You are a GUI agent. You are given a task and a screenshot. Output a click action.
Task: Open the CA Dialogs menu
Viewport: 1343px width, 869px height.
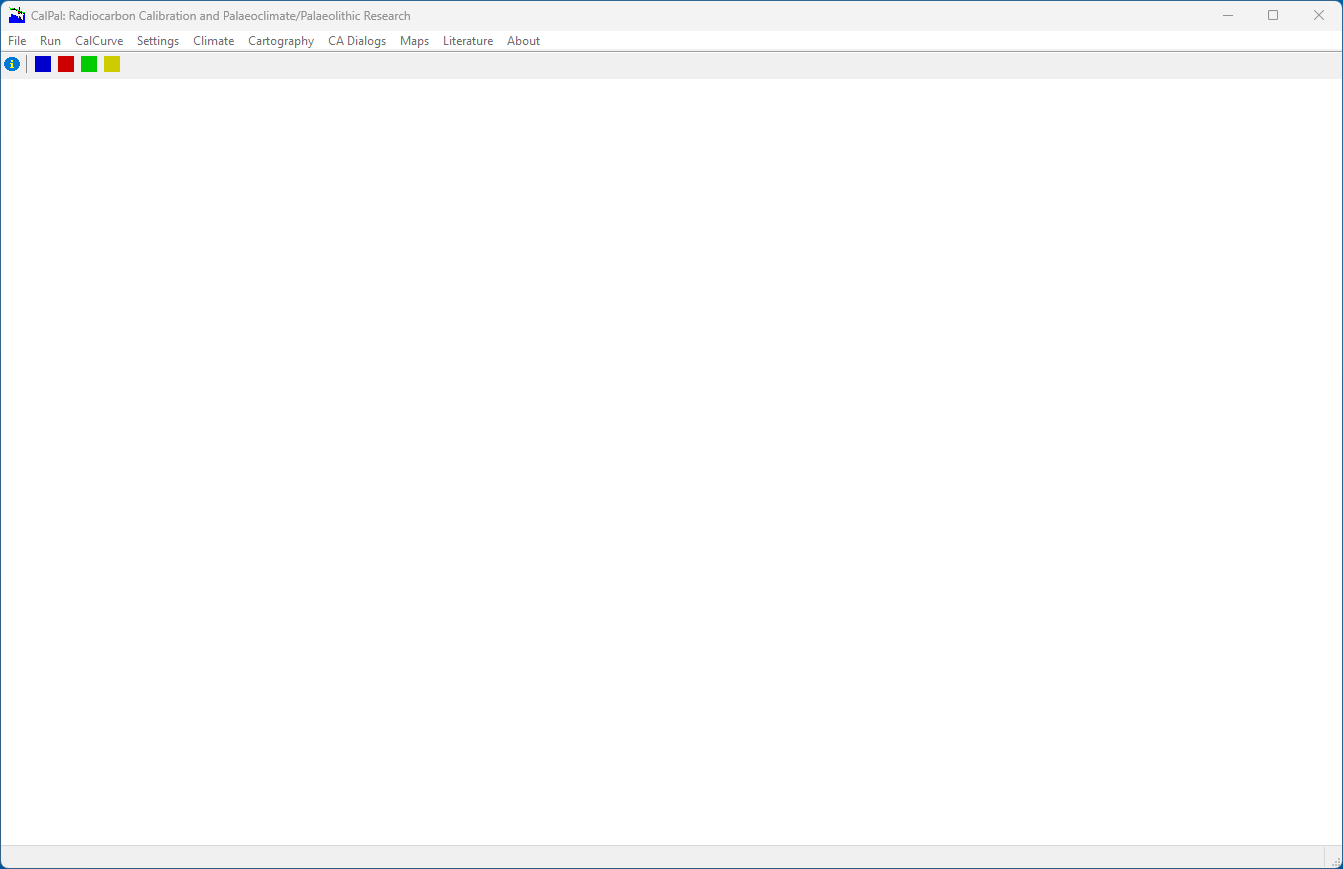coord(357,41)
